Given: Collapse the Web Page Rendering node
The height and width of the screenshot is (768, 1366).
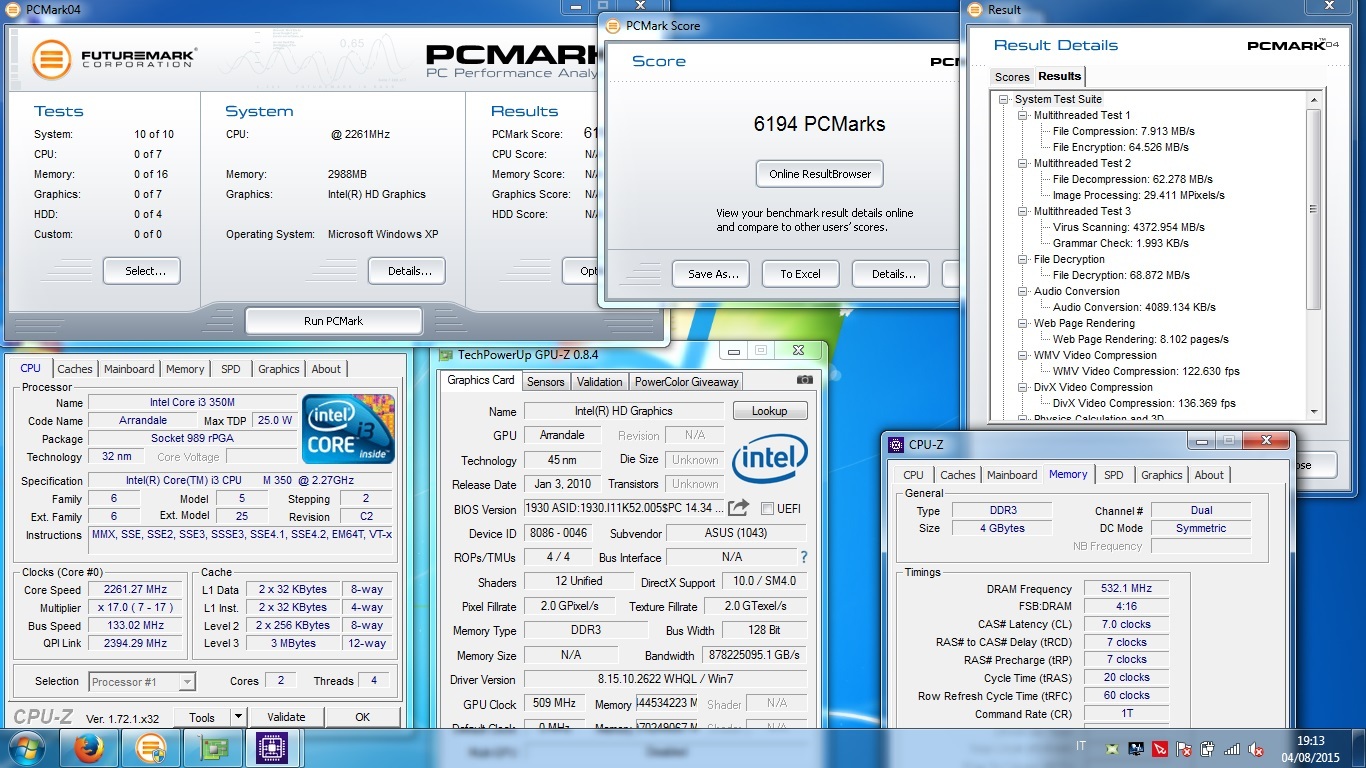Looking at the screenshot, I should (1023, 323).
